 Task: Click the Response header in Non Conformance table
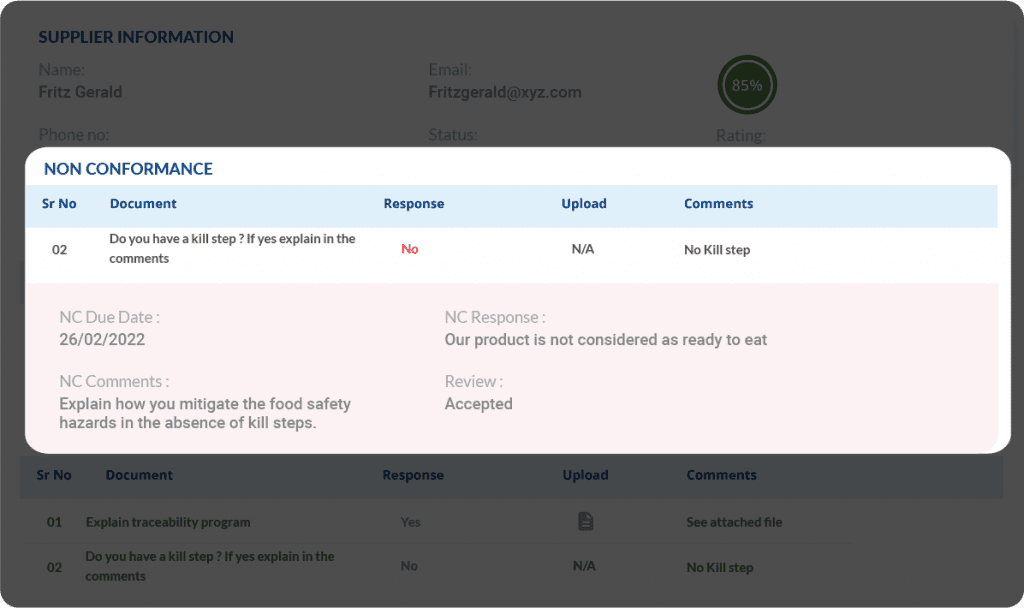point(413,204)
